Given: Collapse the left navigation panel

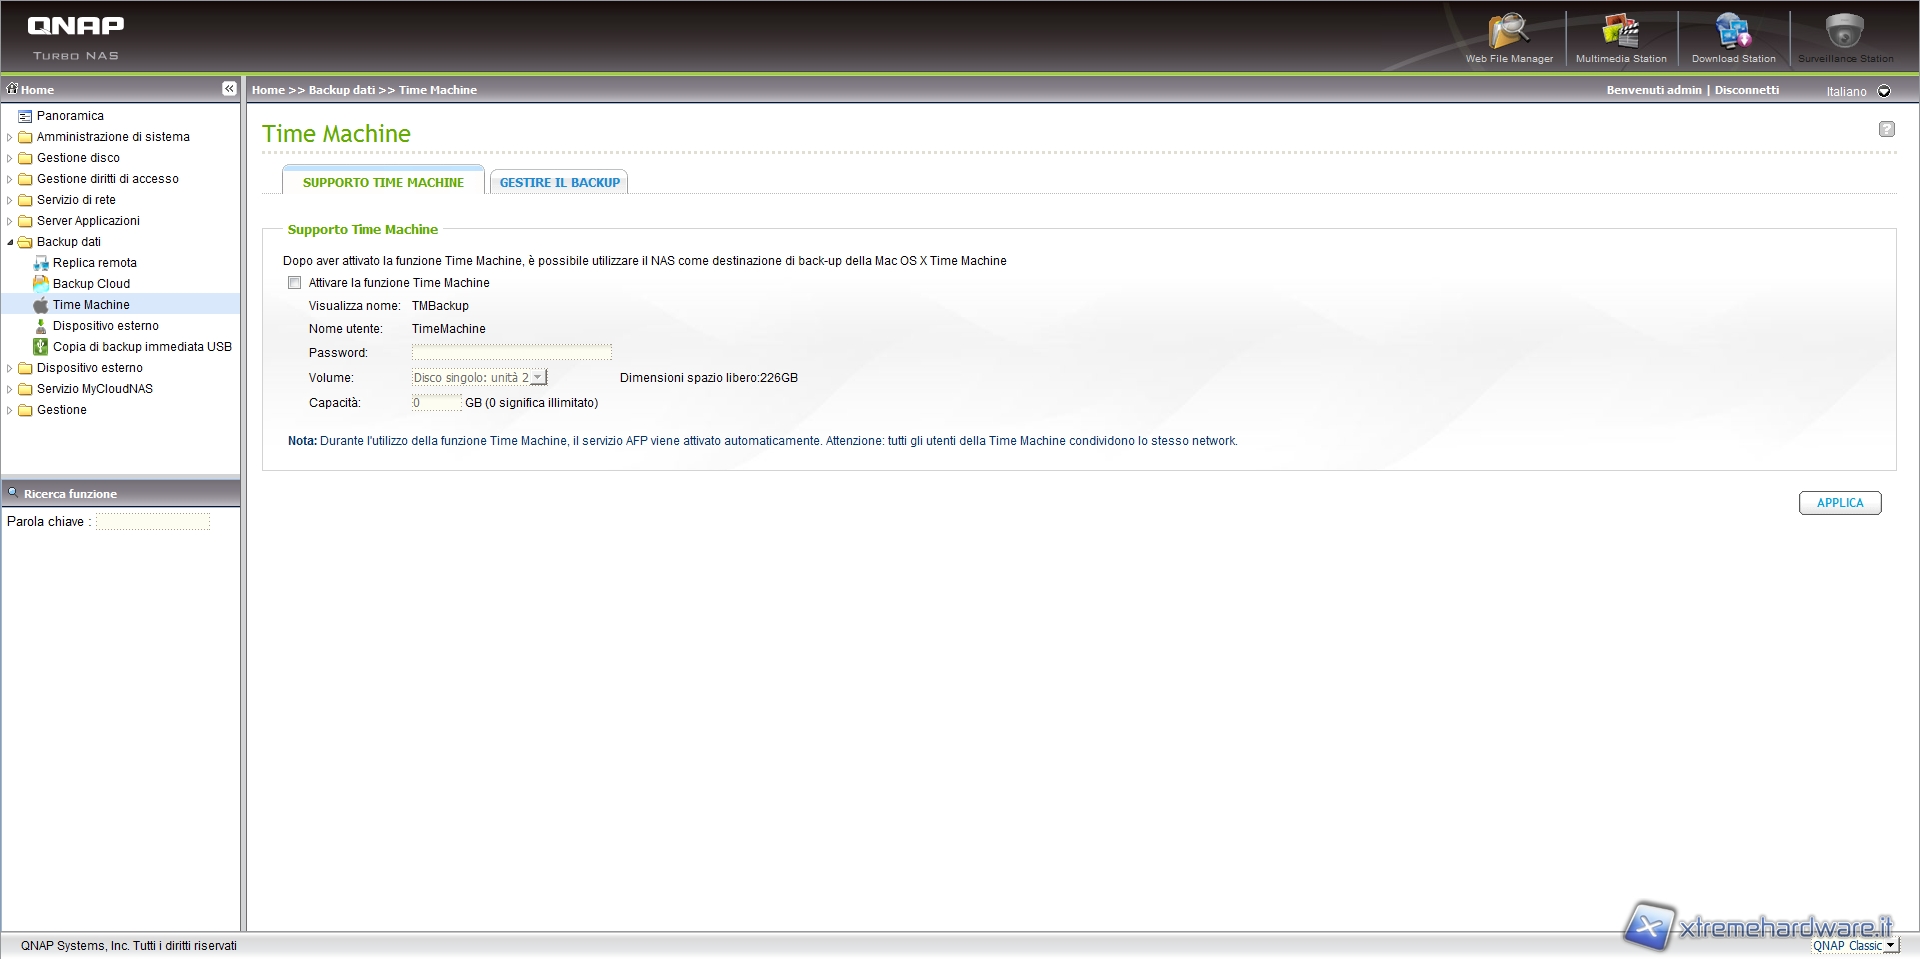Looking at the screenshot, I should pyautogui.click(x=229, y=89).
